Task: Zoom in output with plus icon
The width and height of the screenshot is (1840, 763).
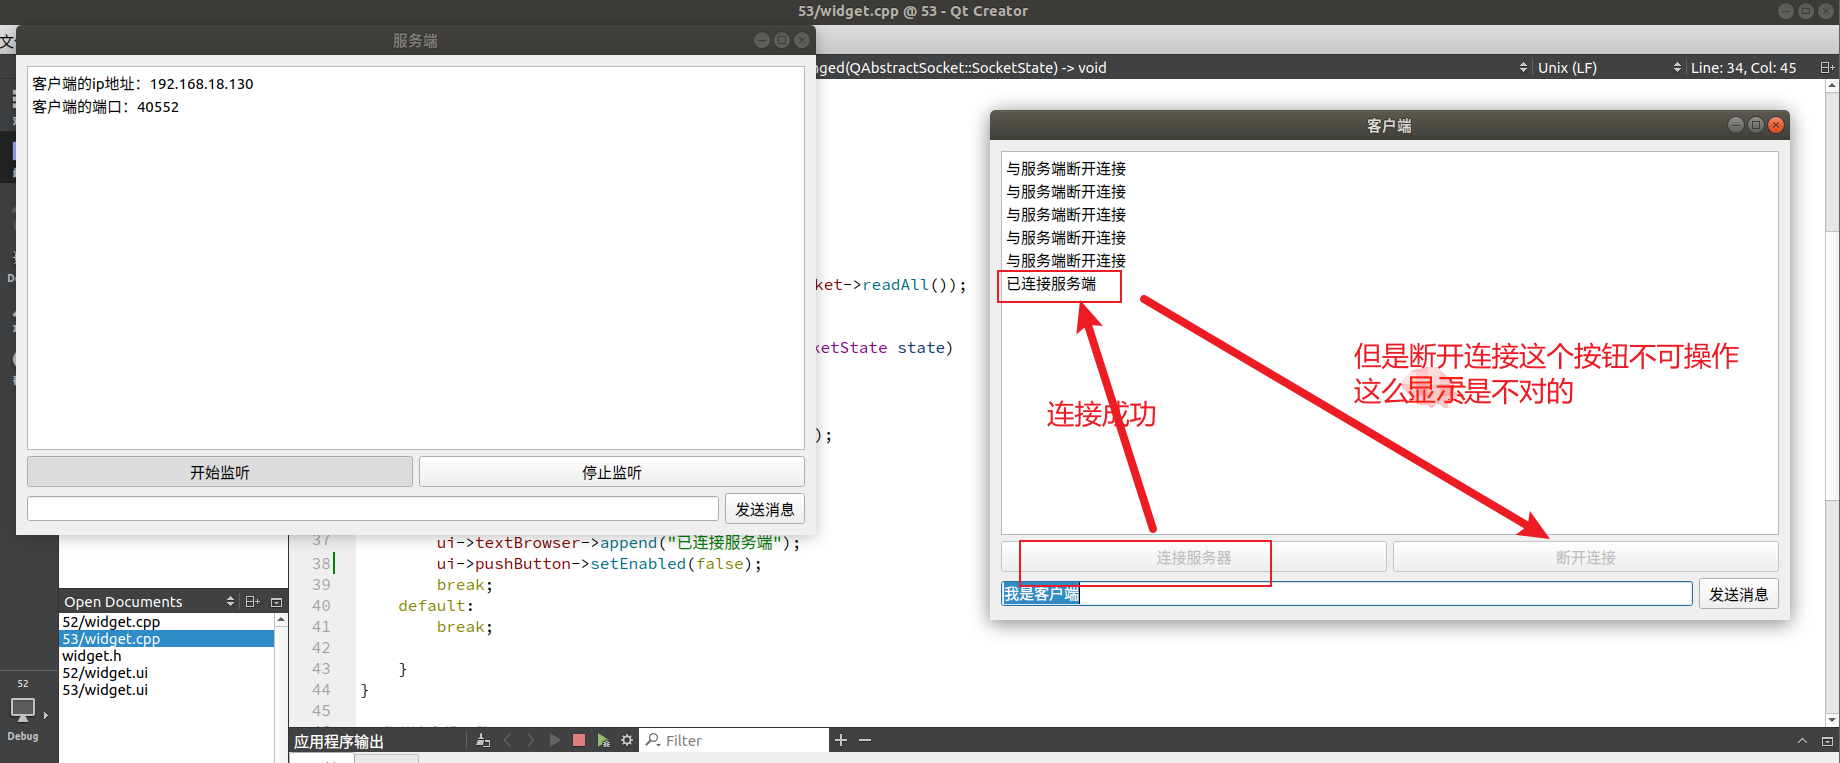Action: (x=841, y=740)
